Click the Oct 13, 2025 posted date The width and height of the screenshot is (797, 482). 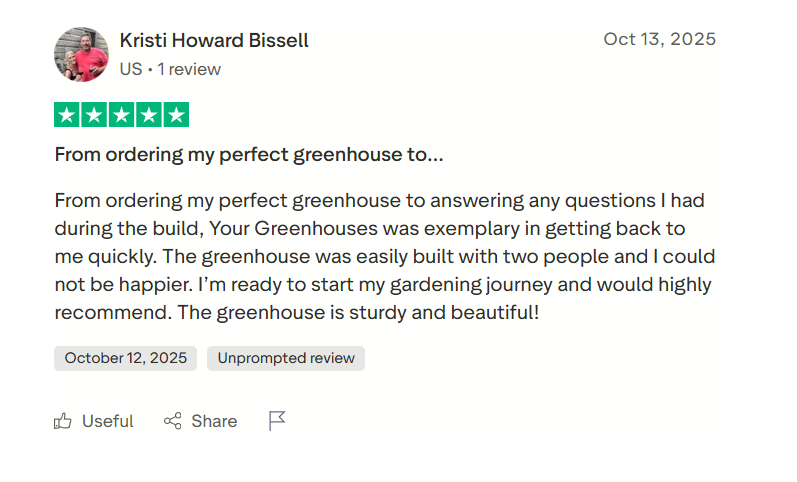[x=659, y=39]
